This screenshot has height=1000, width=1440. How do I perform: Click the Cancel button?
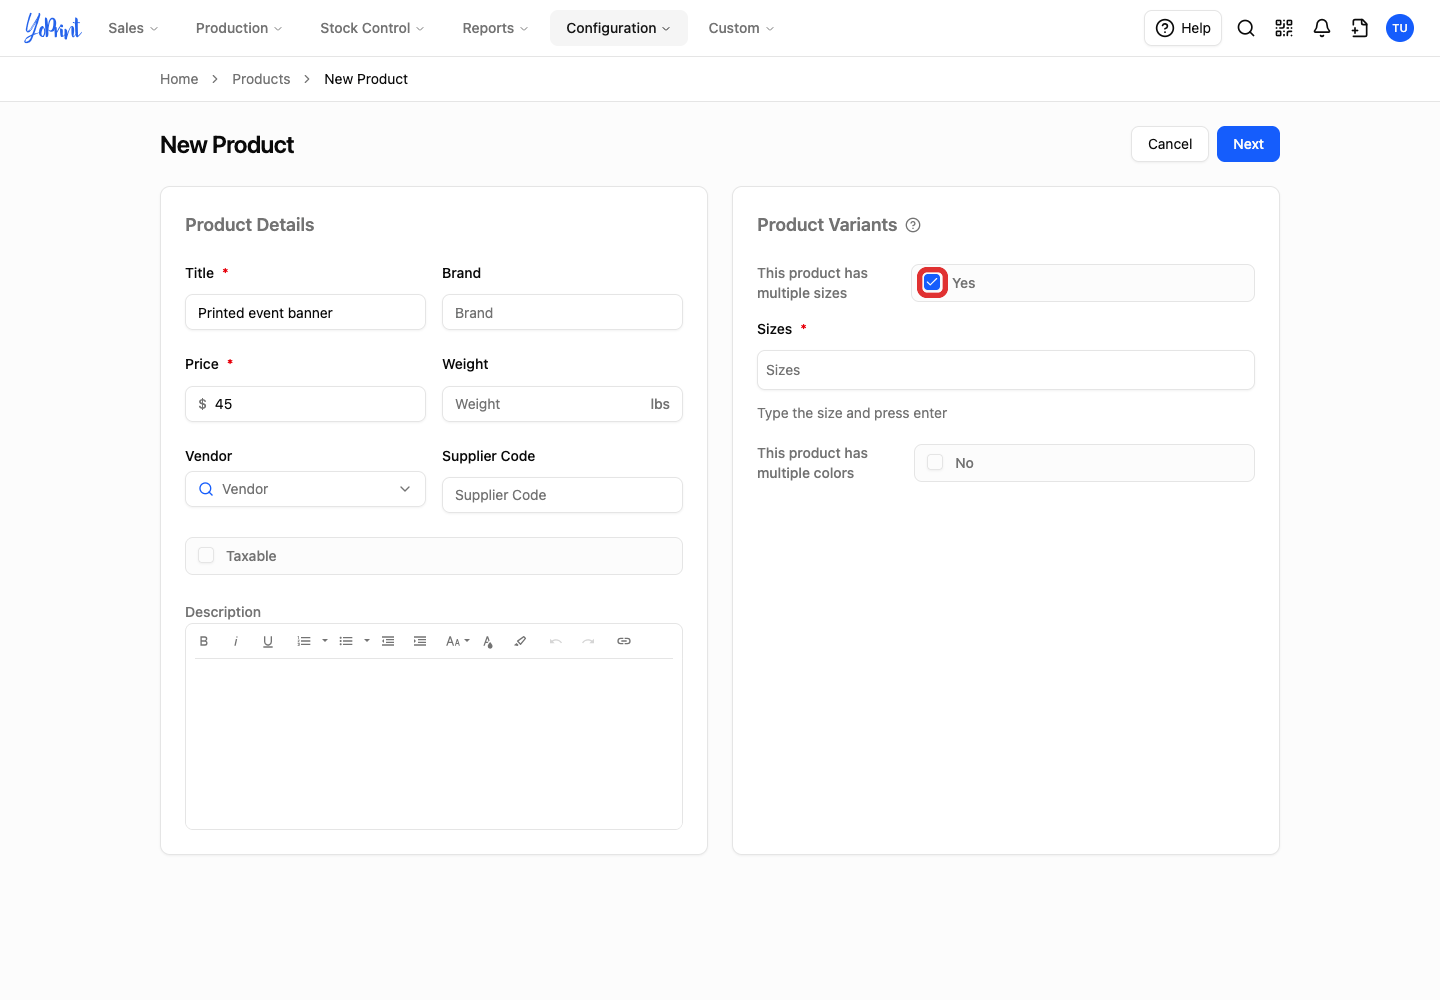[1170, 144]
